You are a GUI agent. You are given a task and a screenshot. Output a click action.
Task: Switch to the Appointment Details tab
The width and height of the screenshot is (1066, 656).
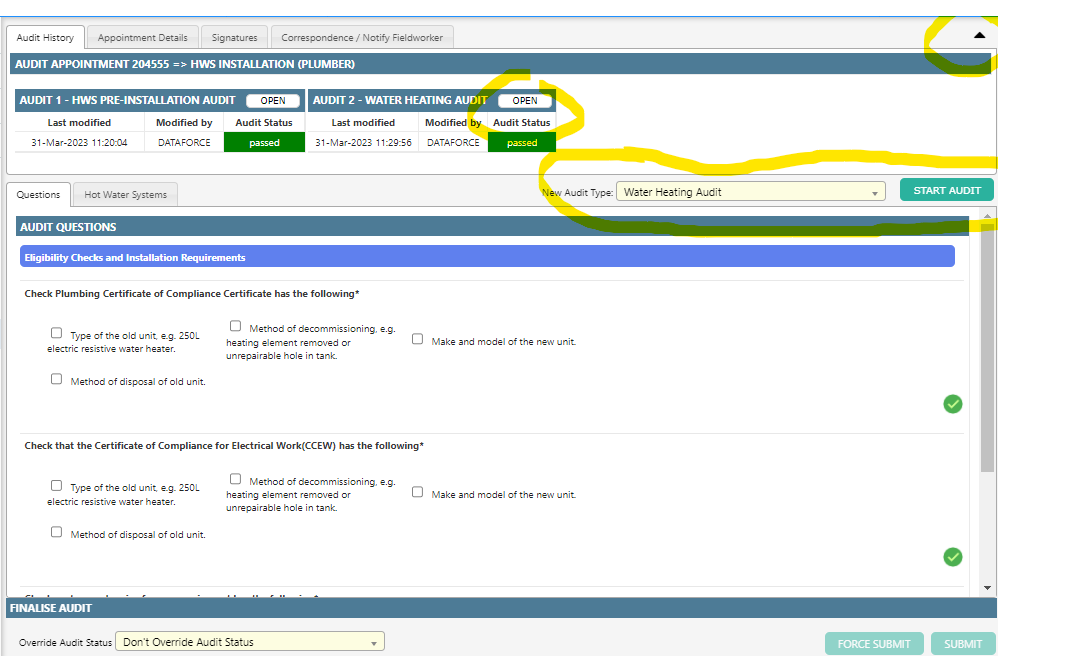click(142, 38)
